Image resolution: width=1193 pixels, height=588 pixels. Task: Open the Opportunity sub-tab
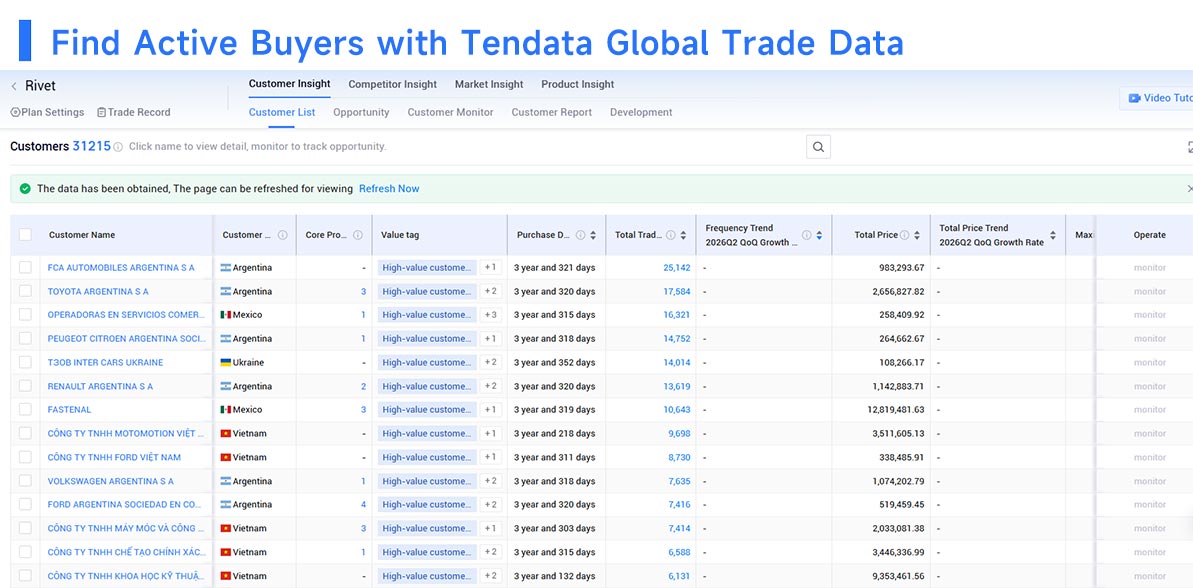pyautogui.click(x=361, y=112)
